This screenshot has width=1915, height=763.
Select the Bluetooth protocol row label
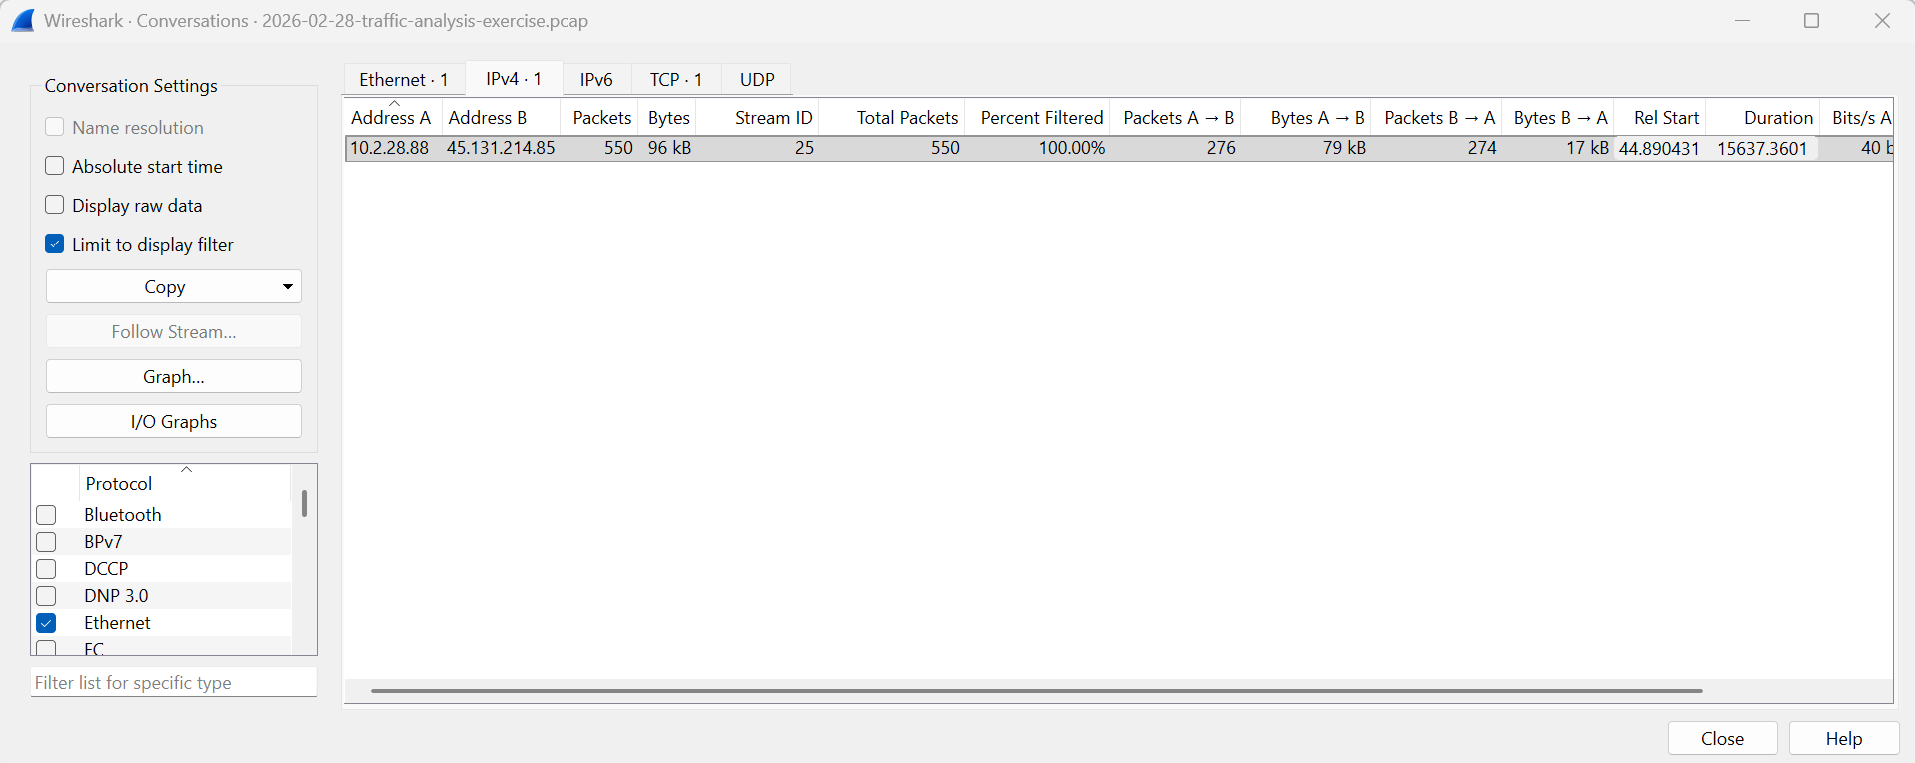coord(123,515)
